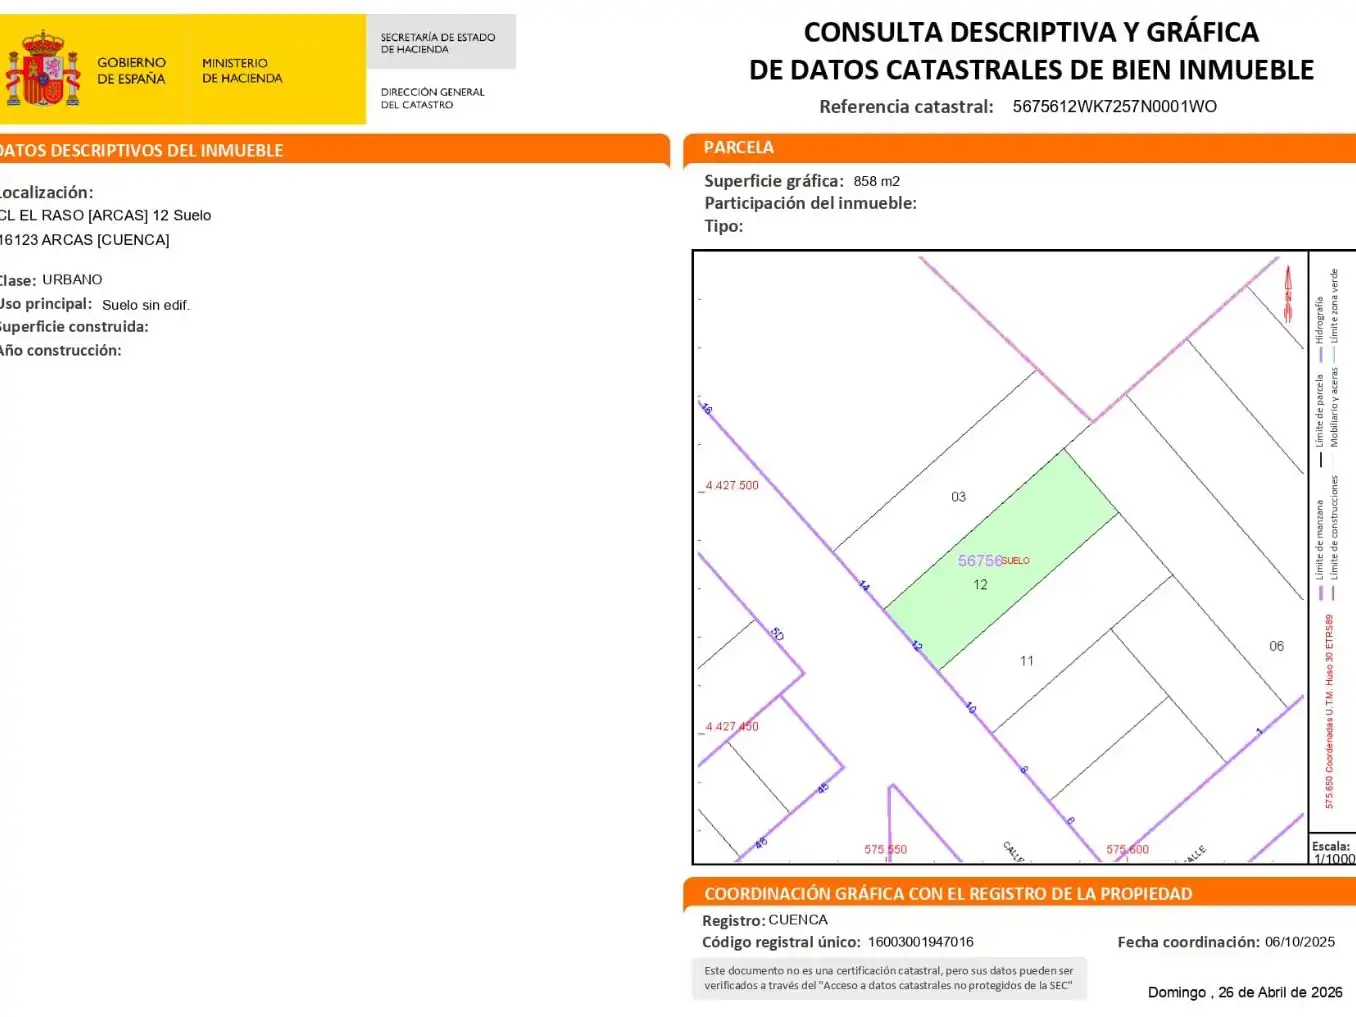Viewport: 1356px width, 1017px height.
Task: Click the 'URBANO' class value
Action: 72,279
